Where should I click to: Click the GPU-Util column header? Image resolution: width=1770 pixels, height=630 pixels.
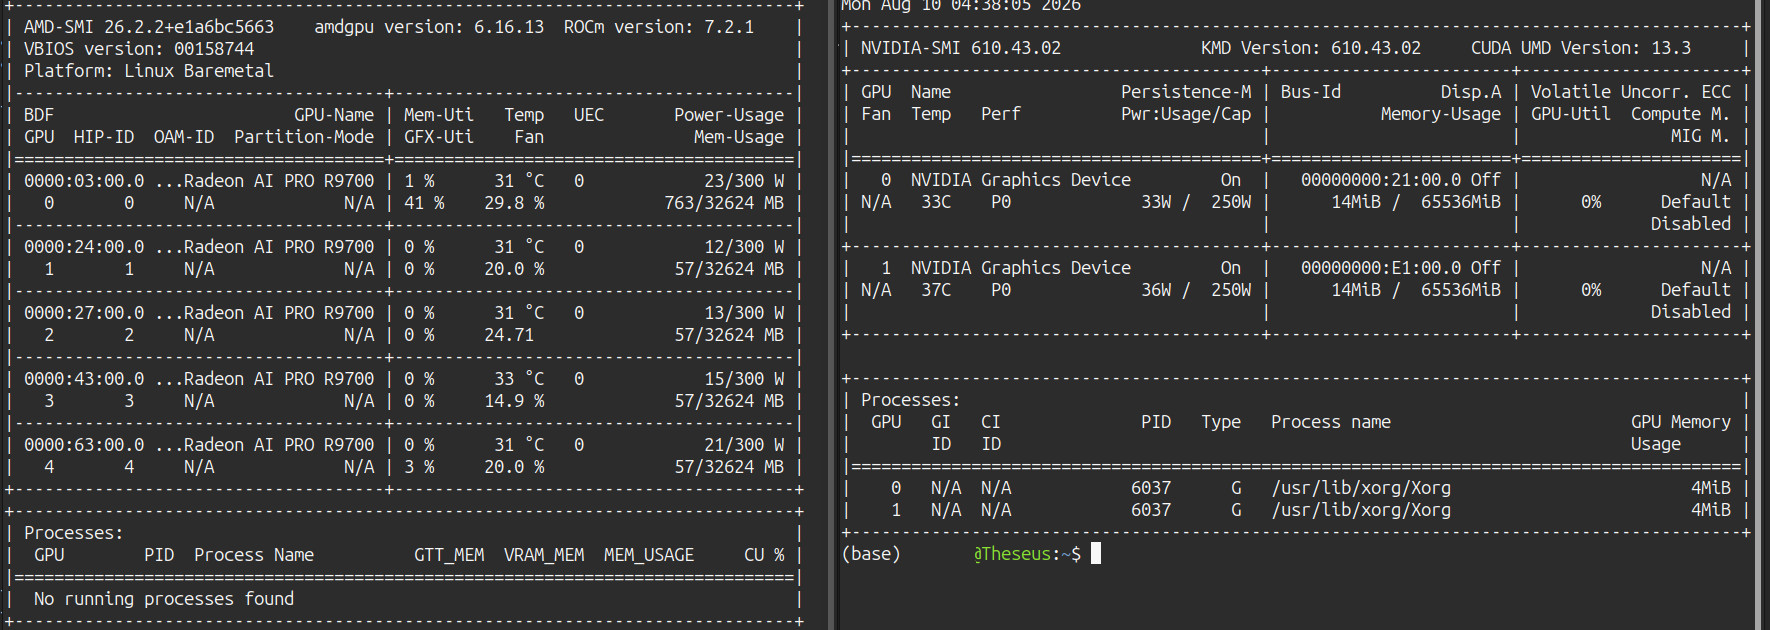[x=1571, y=114]
